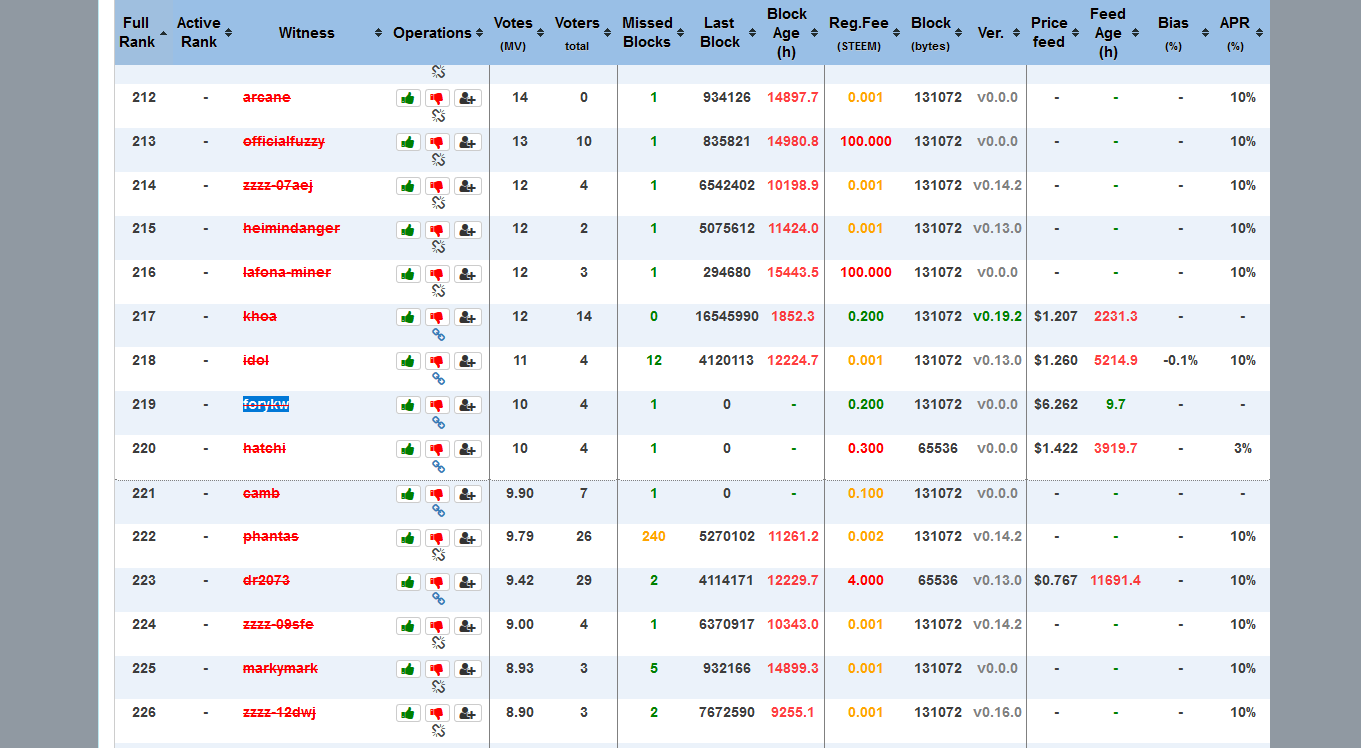Viewport: 1361px width, 748px height.
Task: Sort by Reg.Fee (STEEM) header
Action: click(x=865, y=32)
